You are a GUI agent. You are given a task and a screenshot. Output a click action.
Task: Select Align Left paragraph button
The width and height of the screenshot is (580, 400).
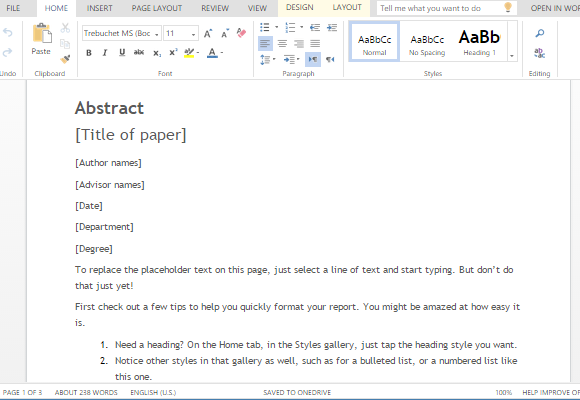(265, 44)
